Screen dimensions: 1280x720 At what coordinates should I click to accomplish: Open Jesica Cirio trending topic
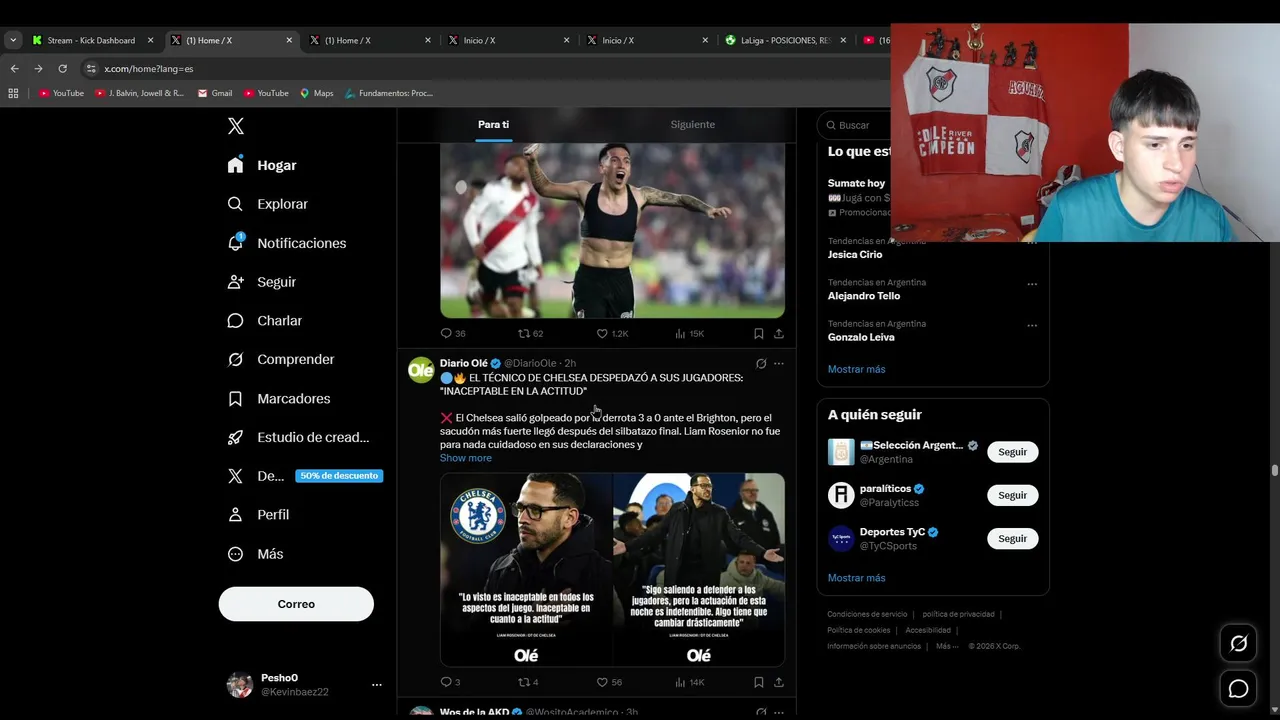855,255
